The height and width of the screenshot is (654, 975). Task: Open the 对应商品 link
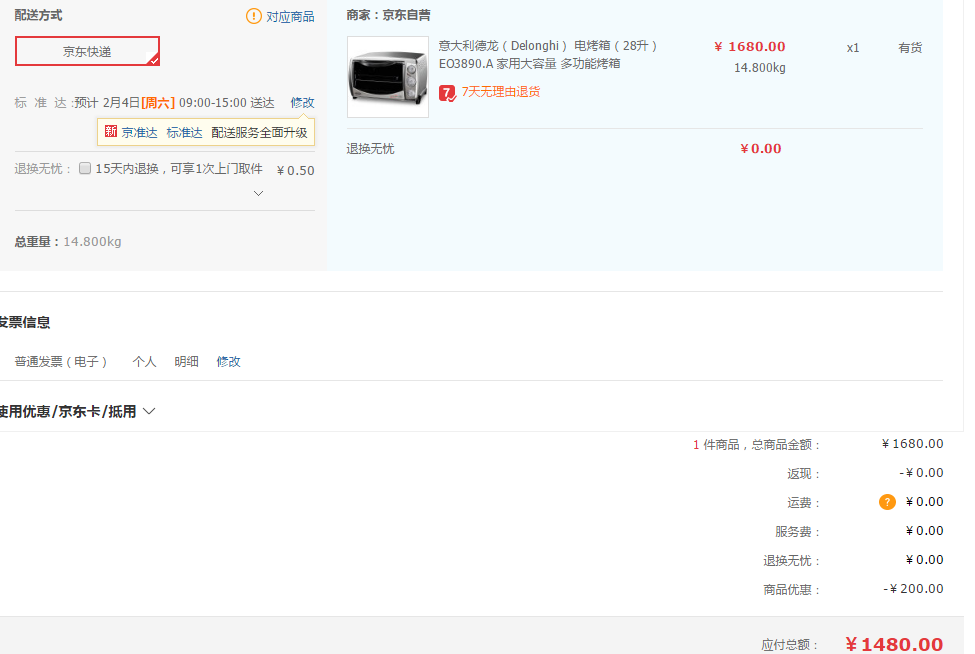[x=290, y=17]
